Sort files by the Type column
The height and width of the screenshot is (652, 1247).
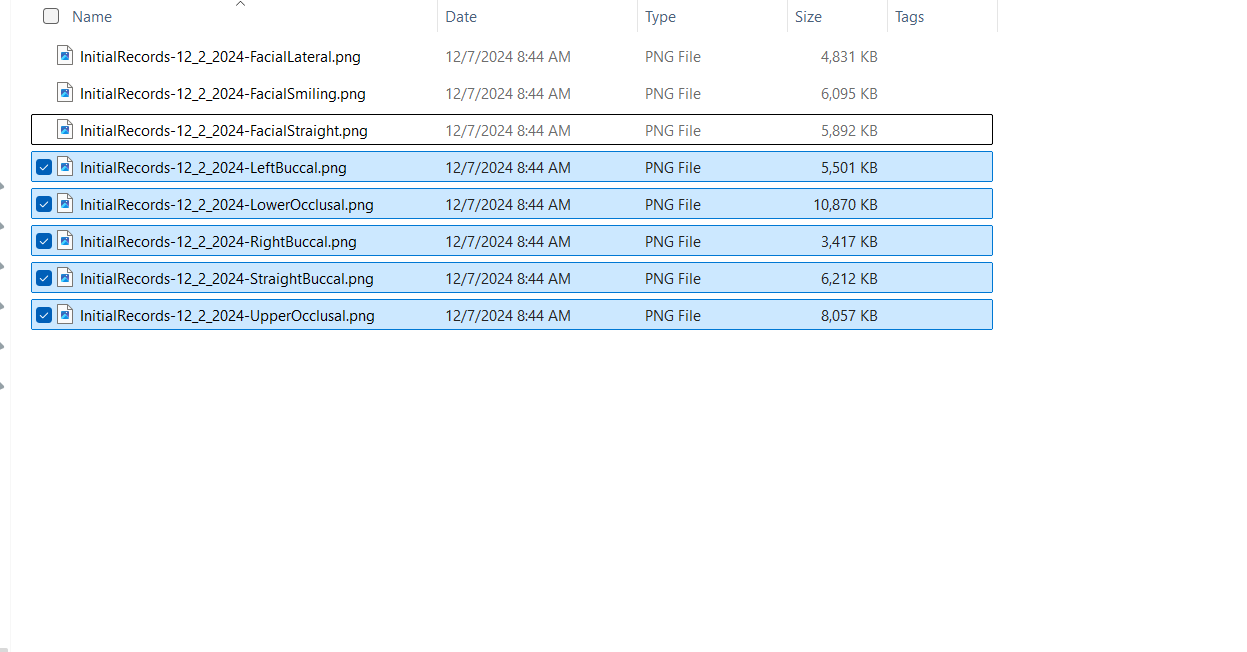pos(660,17)
